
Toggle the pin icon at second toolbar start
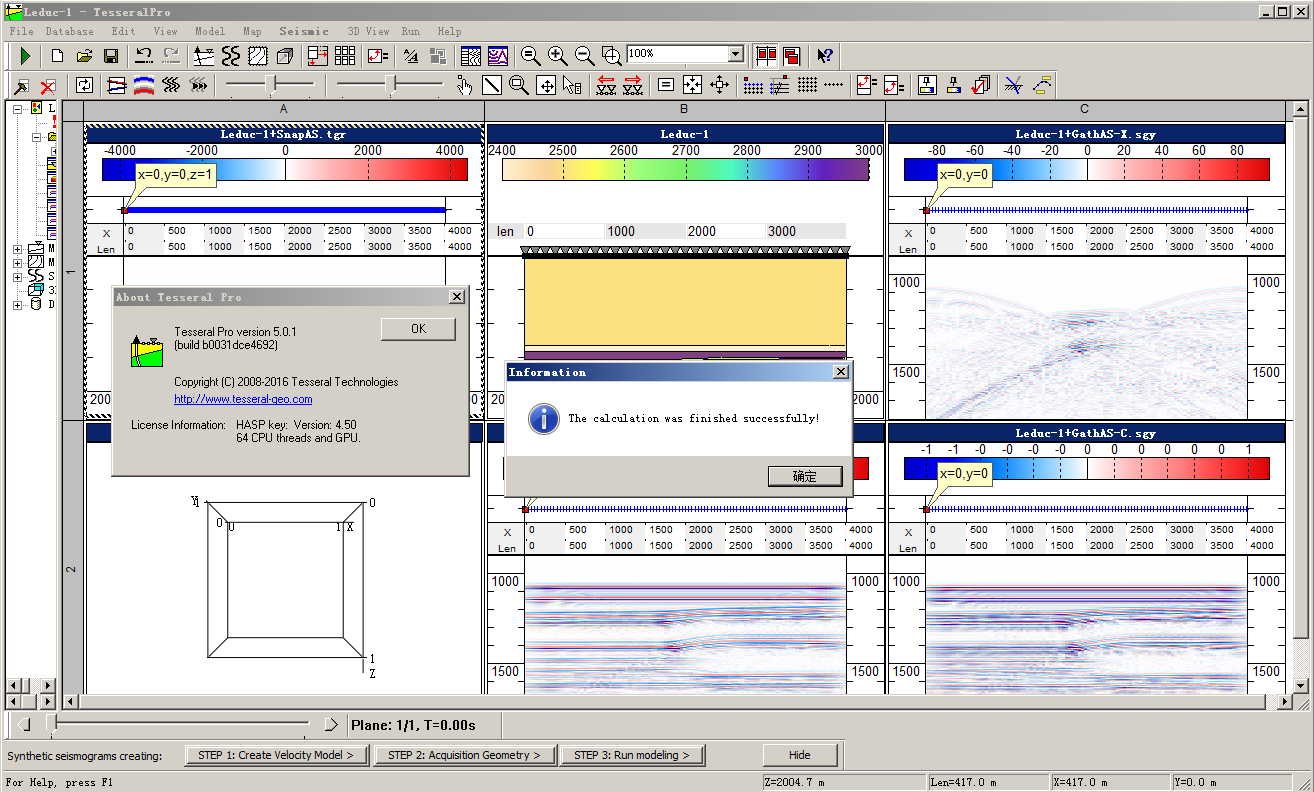[20, 86]
